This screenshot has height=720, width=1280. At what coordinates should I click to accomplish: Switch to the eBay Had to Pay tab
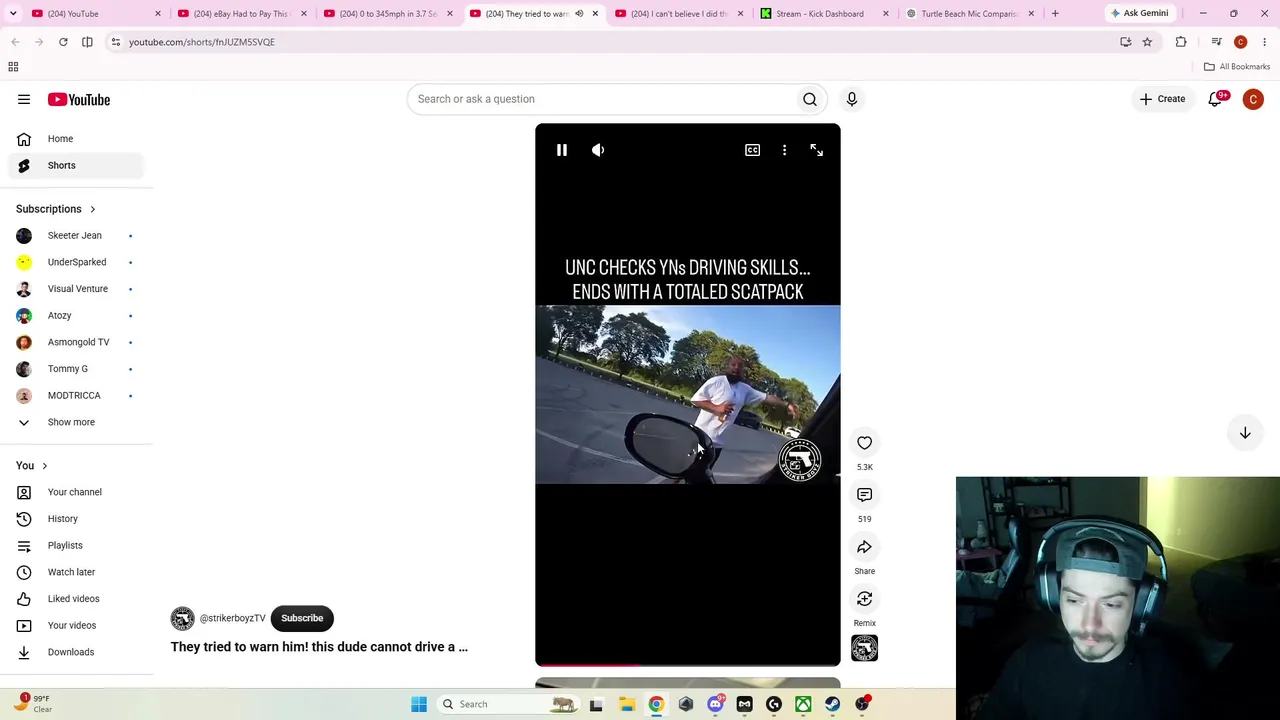241,14
